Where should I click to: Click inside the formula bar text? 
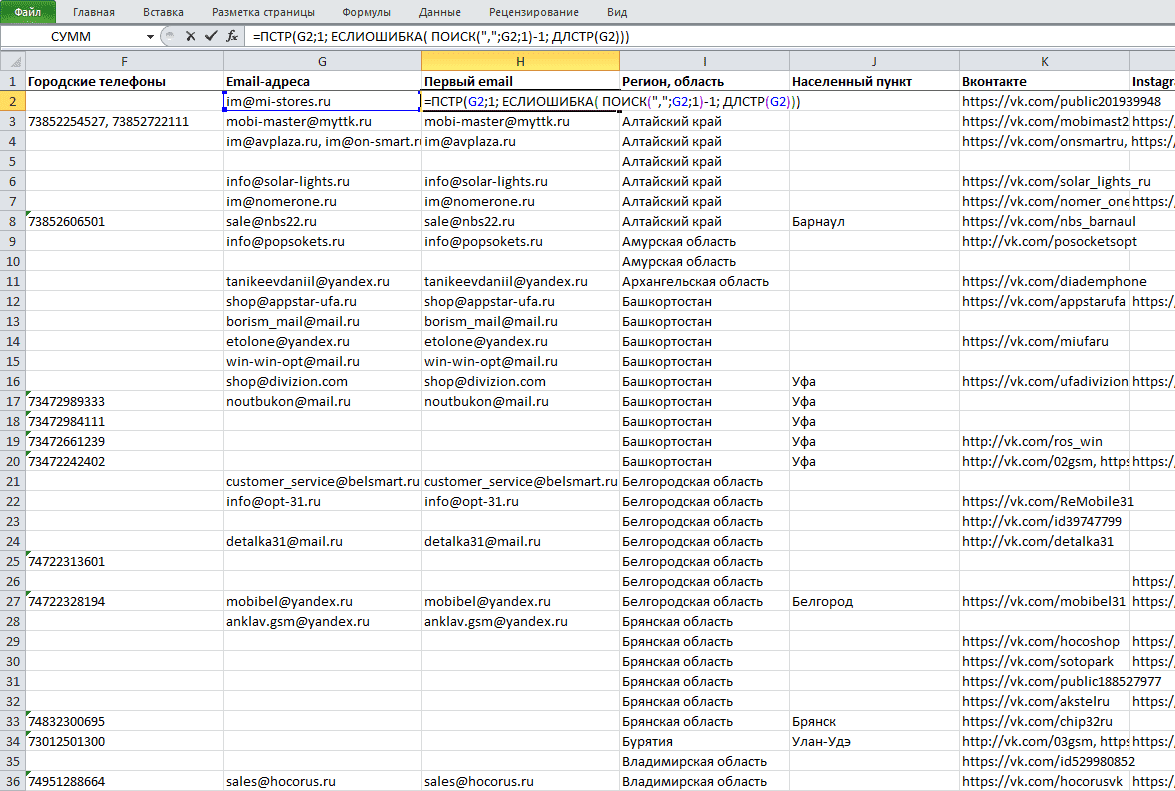tap(441, 36)
